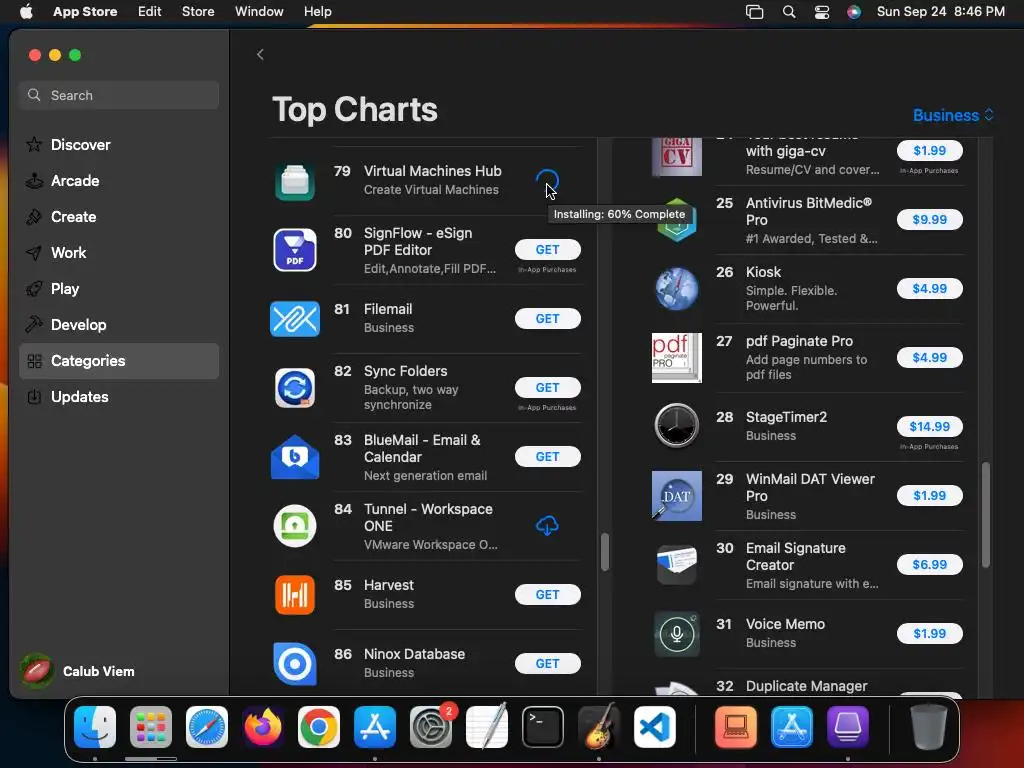The image size is (1024, 768).
Task: Open Launchpad from the Dock
Action: coord(151,727)
